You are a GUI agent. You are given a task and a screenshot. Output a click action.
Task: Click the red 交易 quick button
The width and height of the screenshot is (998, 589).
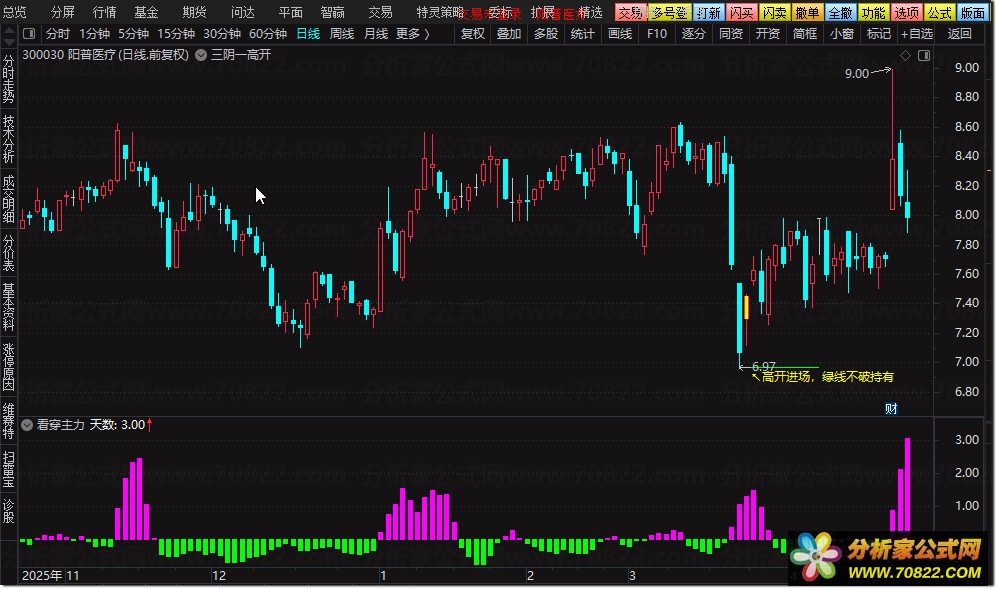pos(630,13)
